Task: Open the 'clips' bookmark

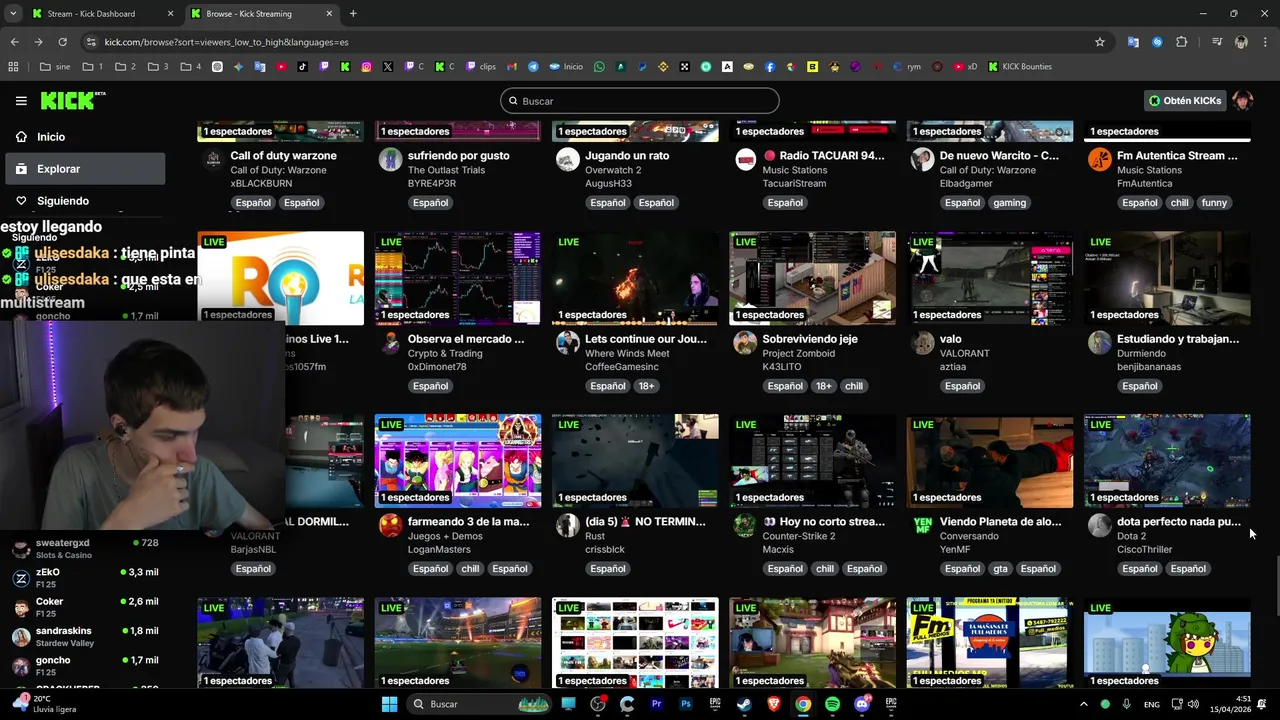Action: click(x=481, y=67)
